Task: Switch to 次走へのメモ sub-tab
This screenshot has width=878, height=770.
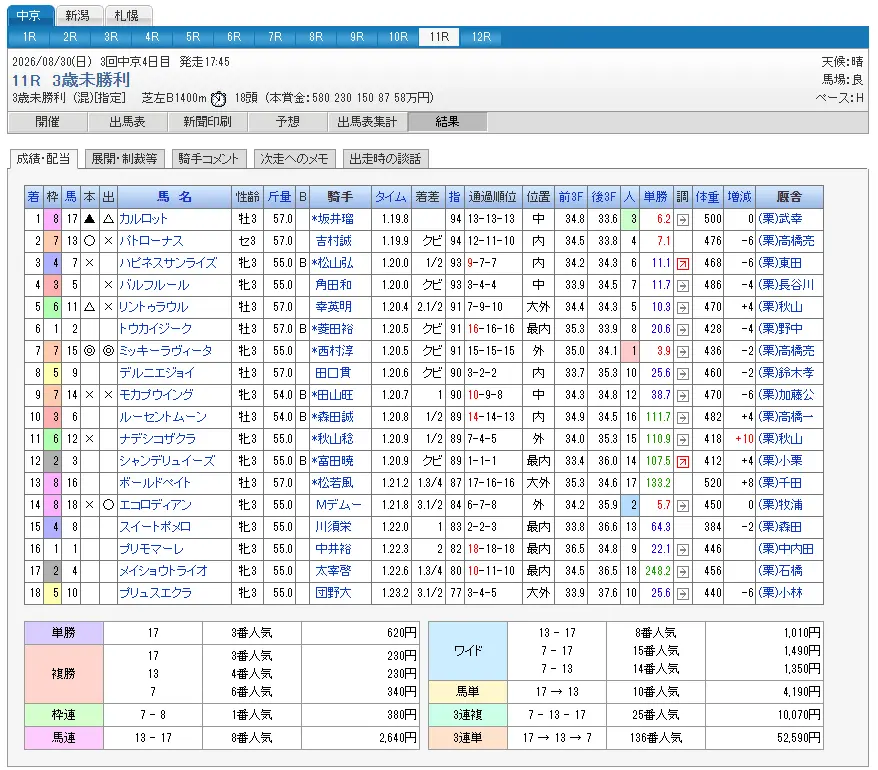Action: pyautogui.click(x=295, y=159)
